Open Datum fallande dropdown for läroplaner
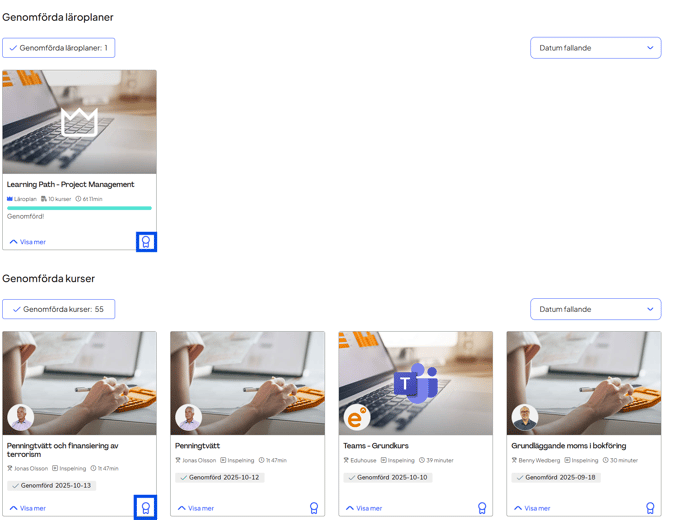Viewport: 688px width, 520px height. (x=595, y=48)
